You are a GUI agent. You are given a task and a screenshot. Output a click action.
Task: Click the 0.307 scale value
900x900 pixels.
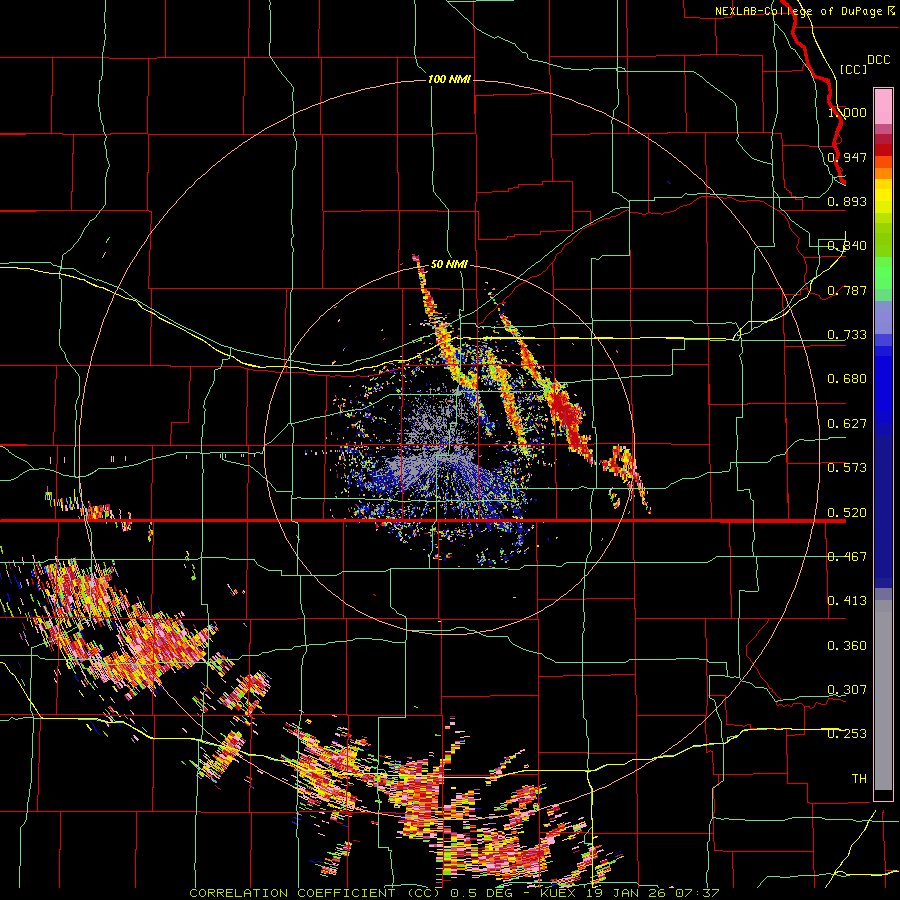tap(847, 690)
